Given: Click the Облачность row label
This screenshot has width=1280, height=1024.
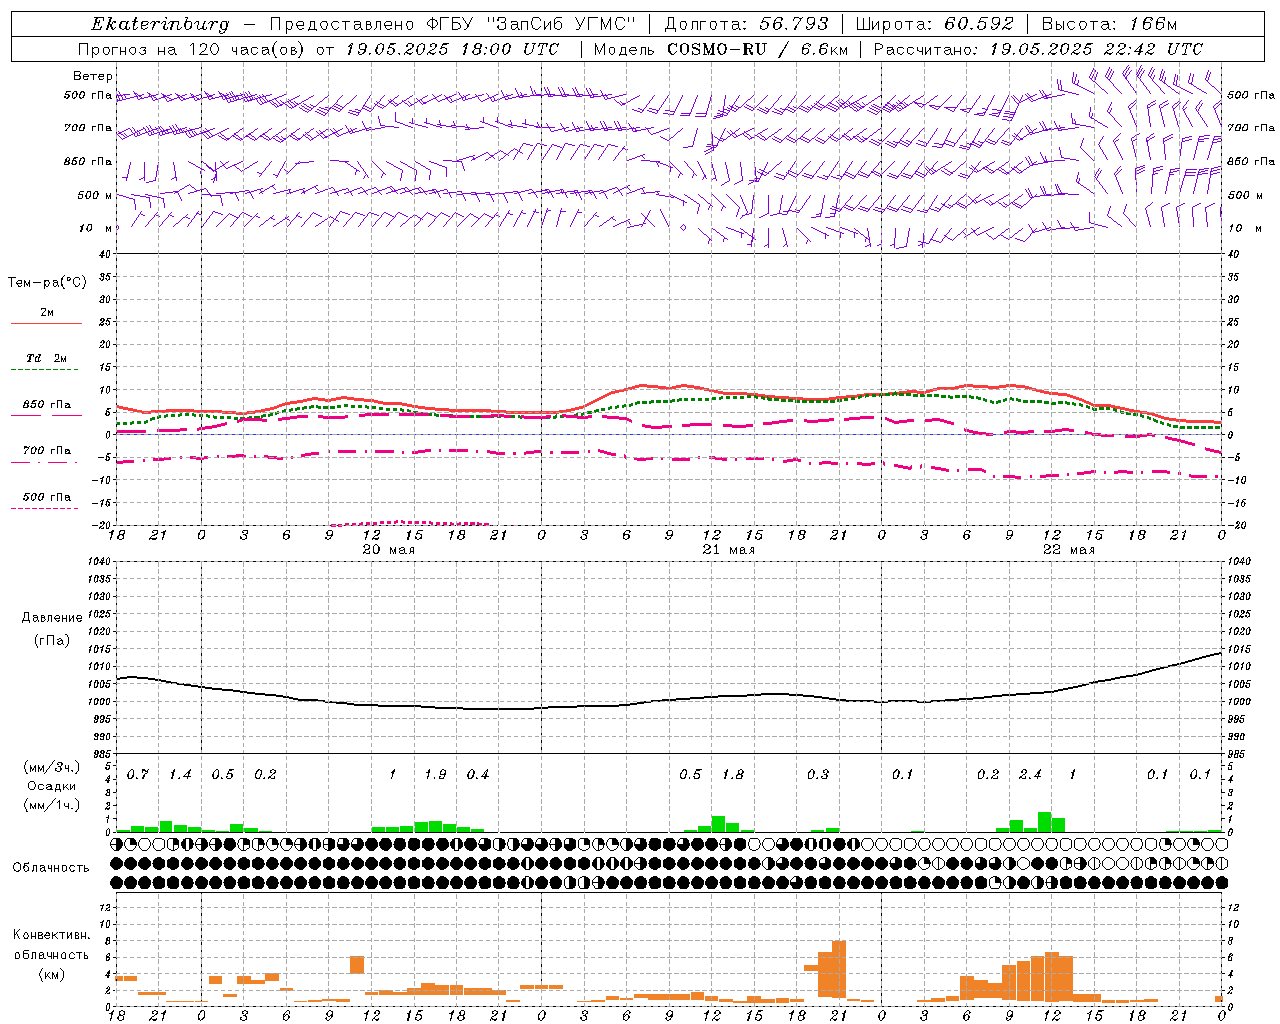Looking at the screenshot, I should pyautogui.click(x=51, y=868).
